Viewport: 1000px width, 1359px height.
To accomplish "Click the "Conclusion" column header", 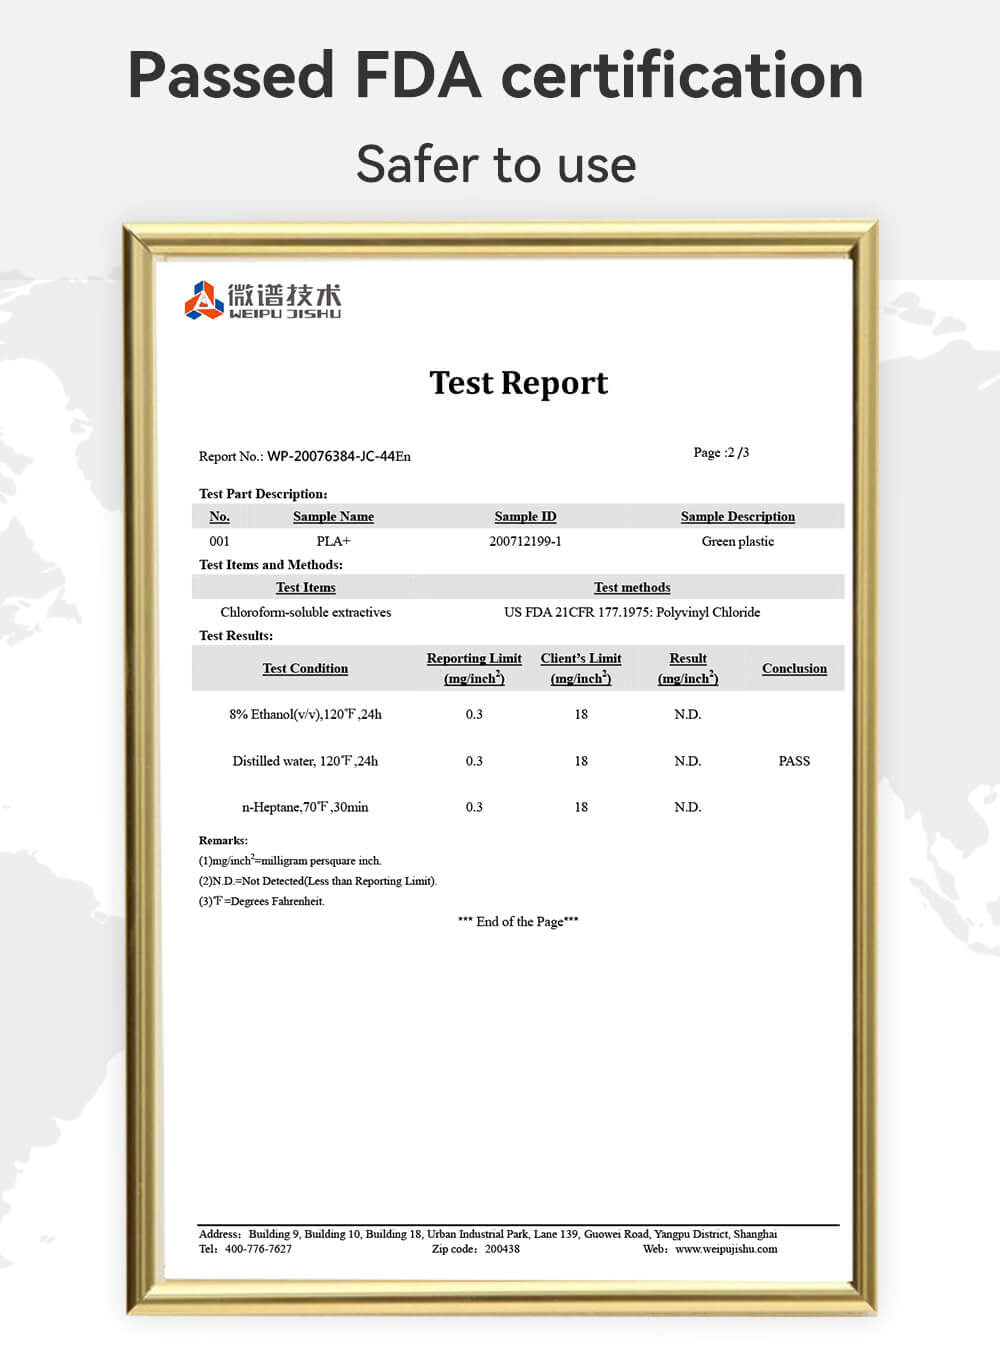I will 794,669.
